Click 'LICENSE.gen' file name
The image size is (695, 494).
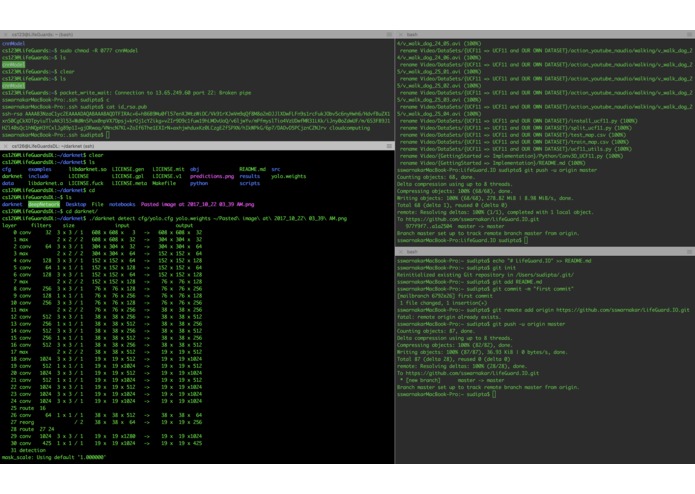pyautogui.click(x=128, y=169)
